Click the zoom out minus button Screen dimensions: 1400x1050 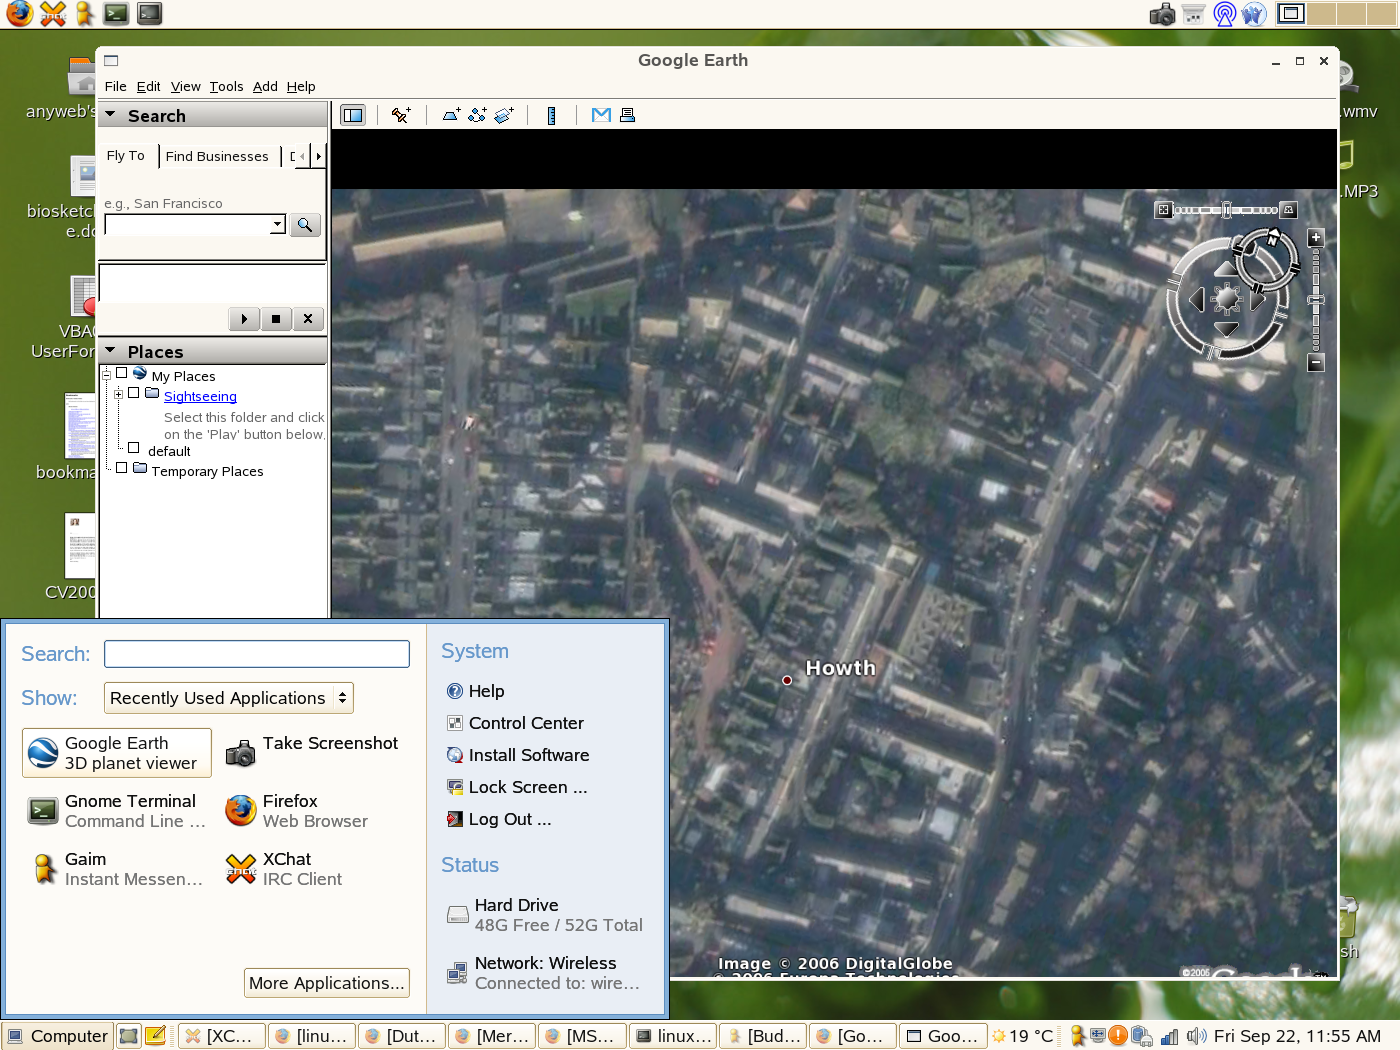pos(1316,363)
